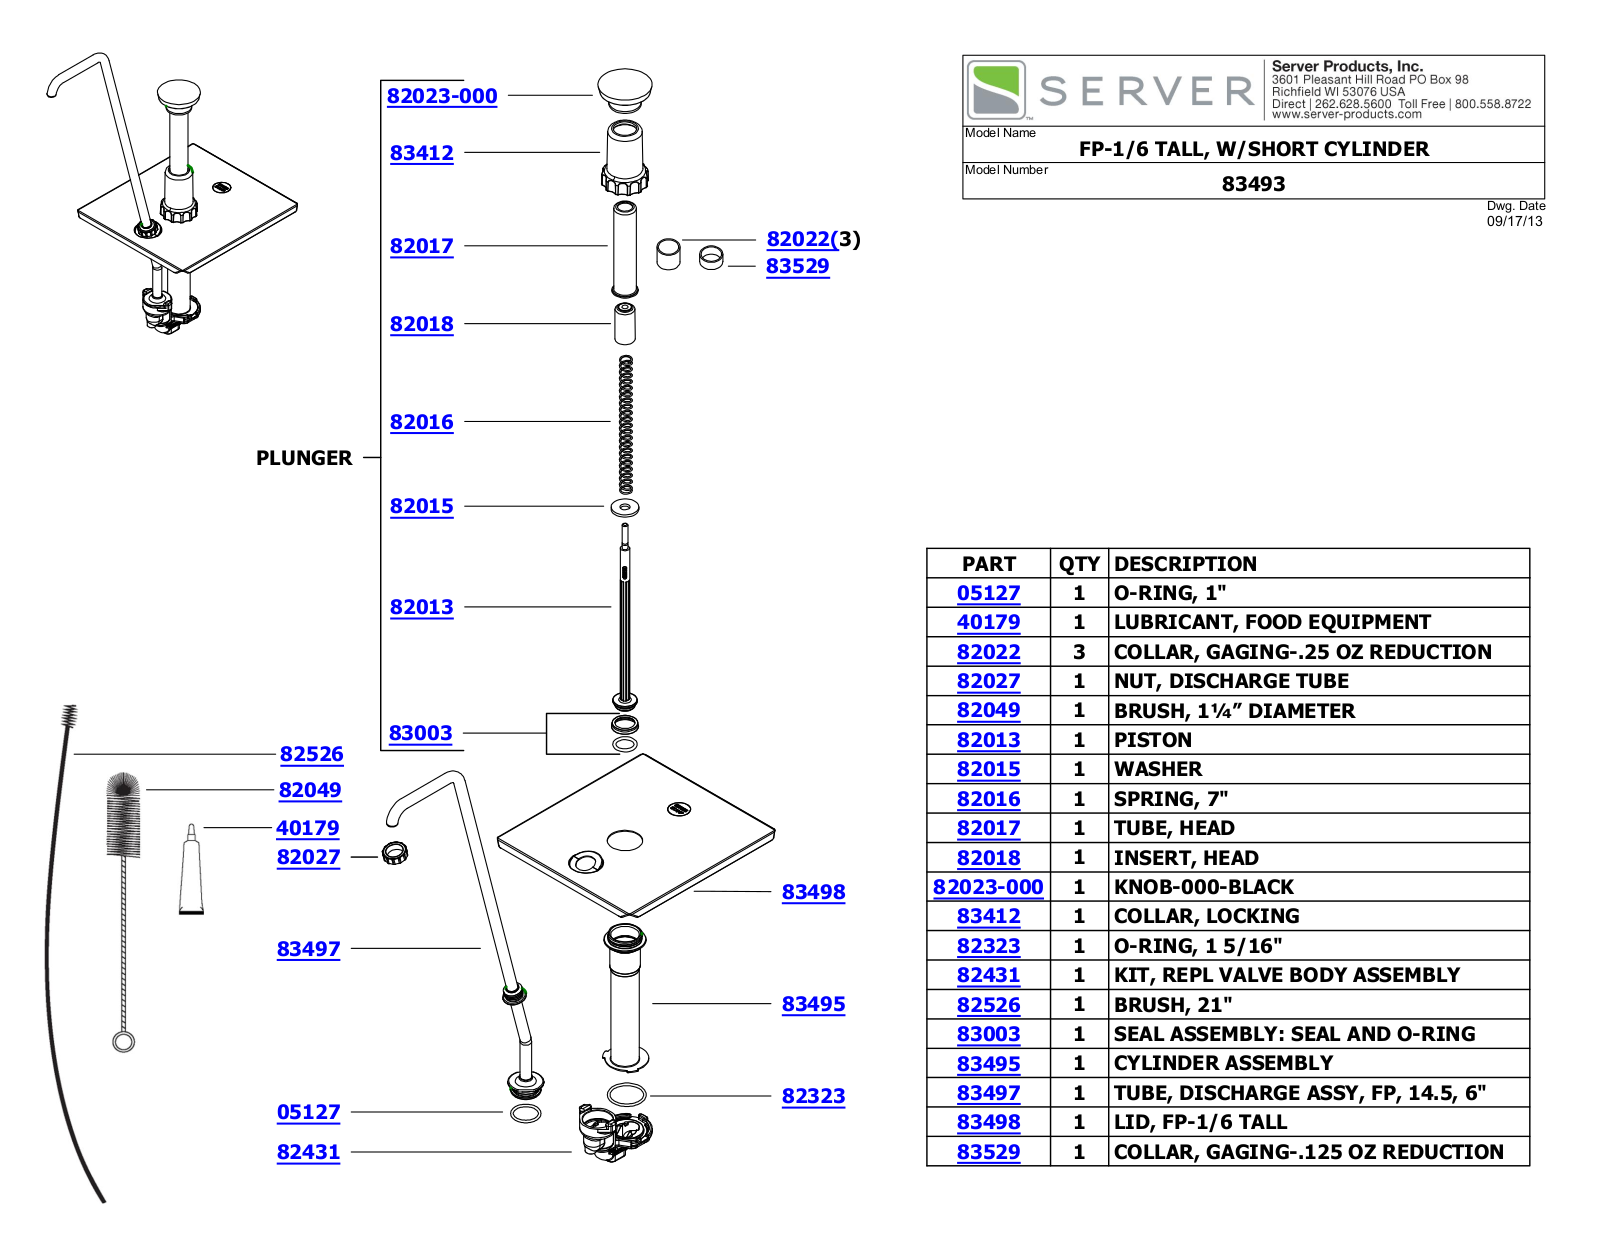The image size is (1600, 1237).
Task: Open the 82022(3) collar callout link
Action: coord(813,239)
